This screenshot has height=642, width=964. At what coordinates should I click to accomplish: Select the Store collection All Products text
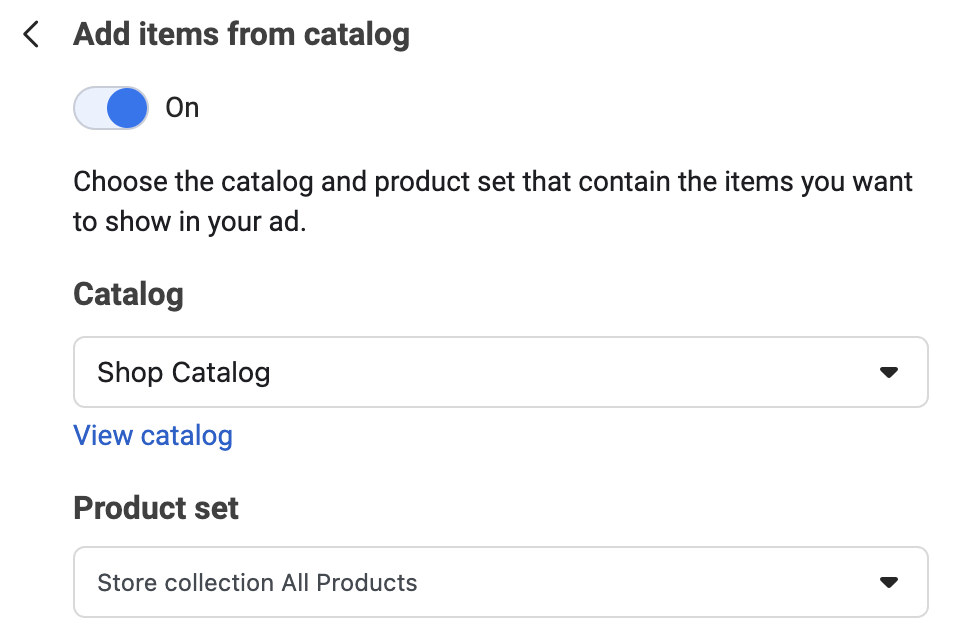tap(257, 582)
